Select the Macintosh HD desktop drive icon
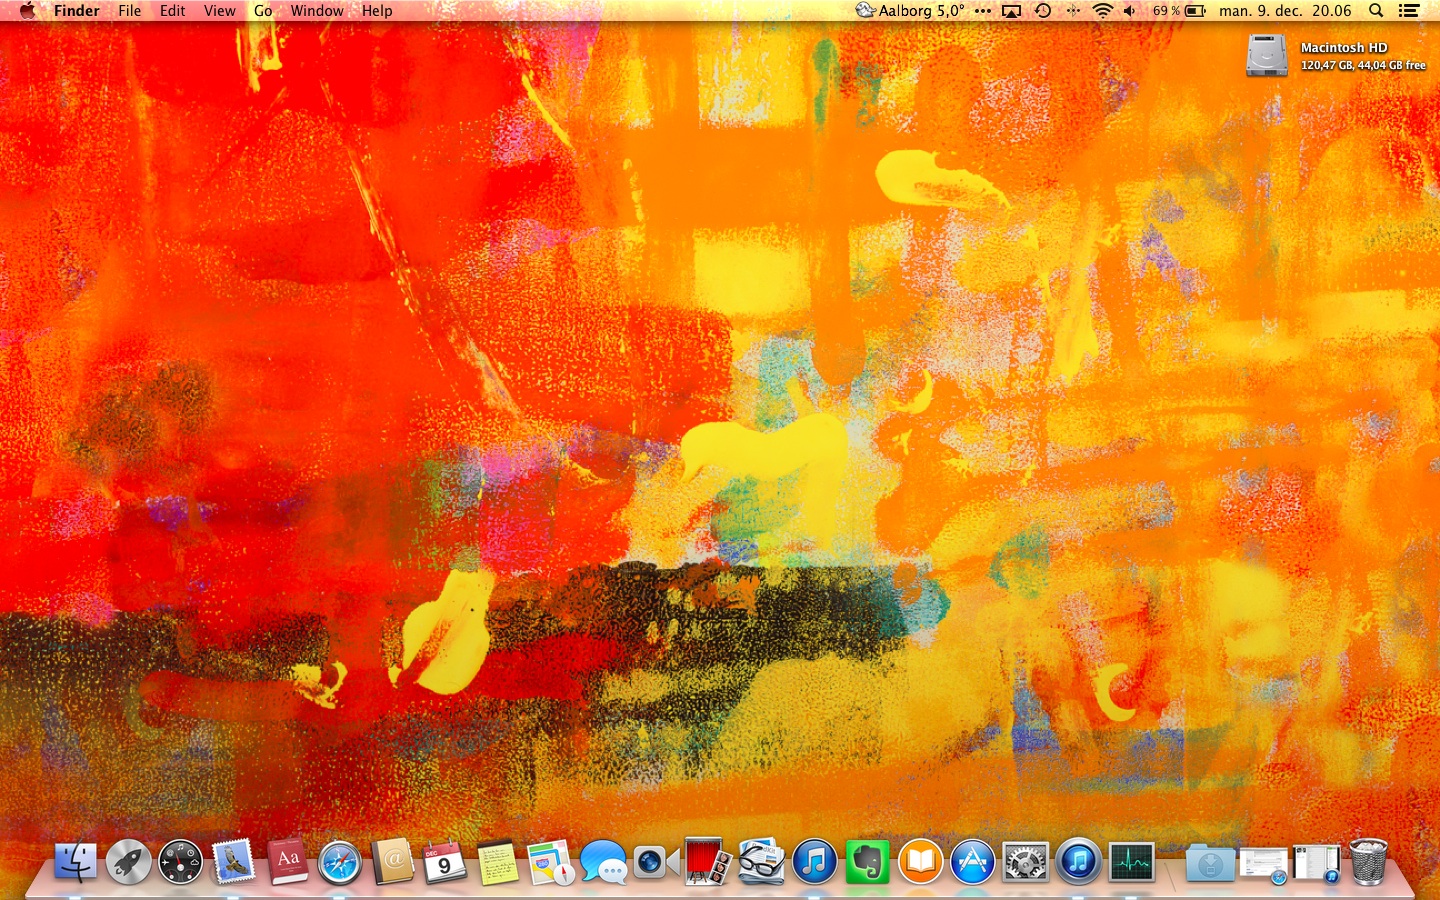Screen dimensions: 1440x900 [1267, 55]
